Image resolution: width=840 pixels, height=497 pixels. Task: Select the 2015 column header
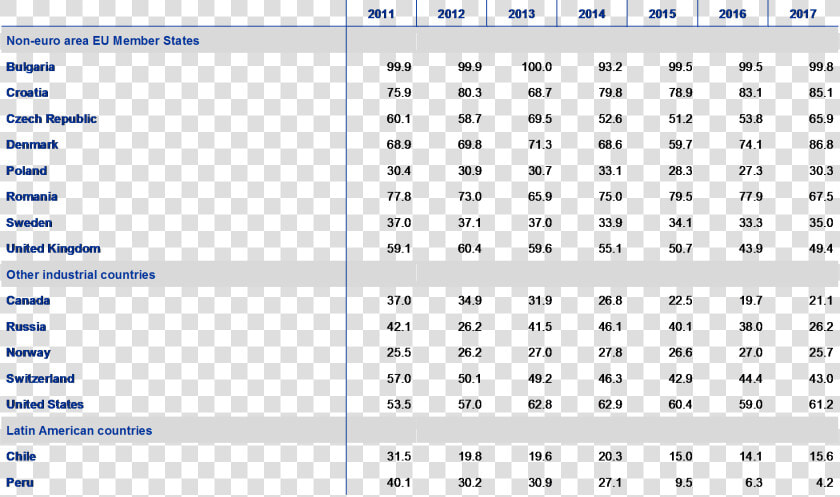click(x=662, y=14)
